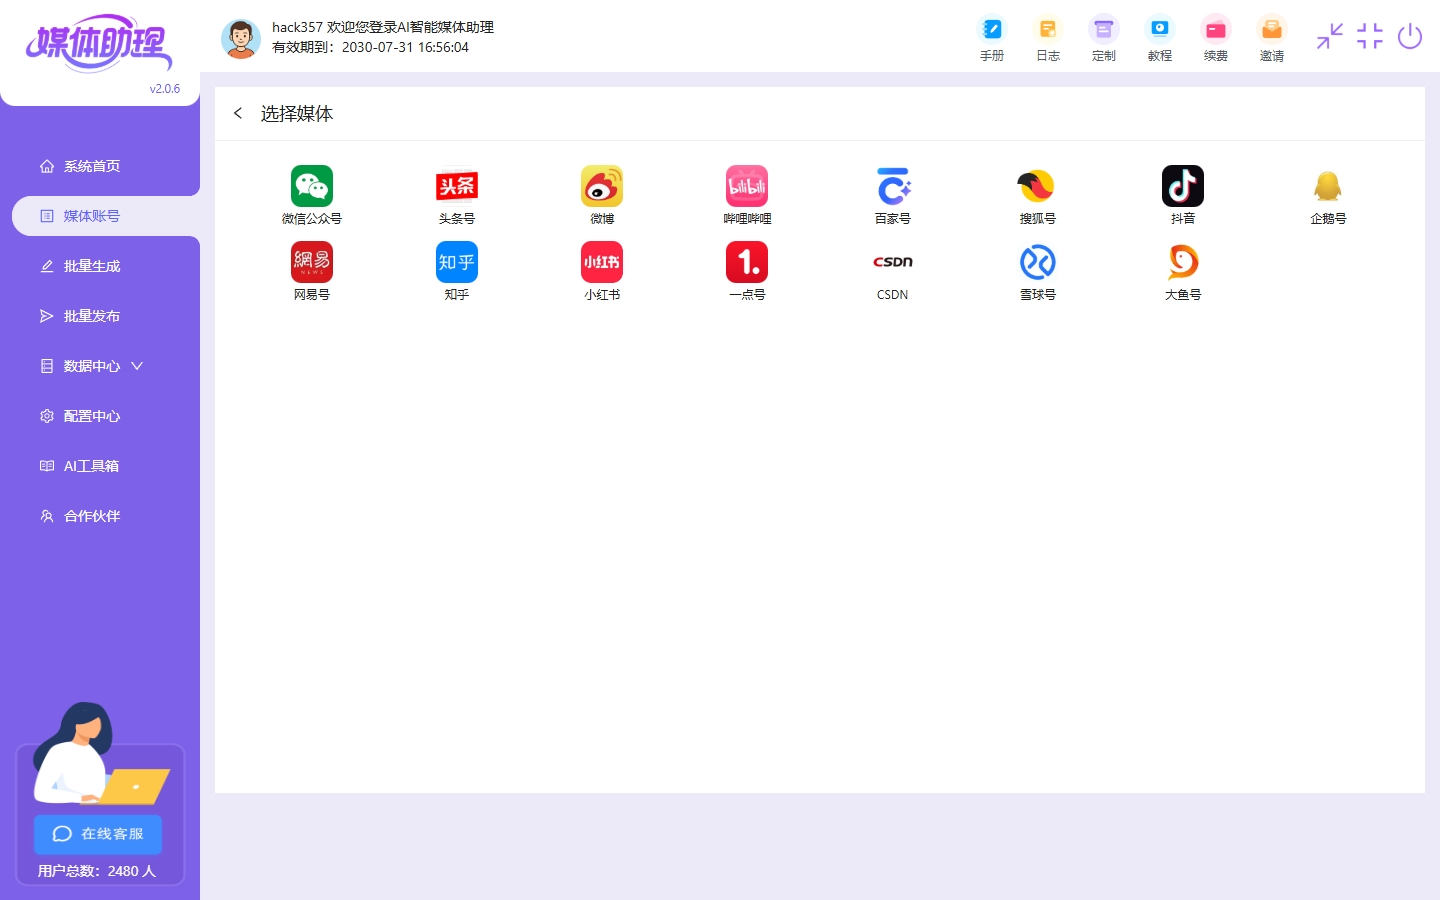Open the AI工具箱 sidebar item

(x=91, y=466)
